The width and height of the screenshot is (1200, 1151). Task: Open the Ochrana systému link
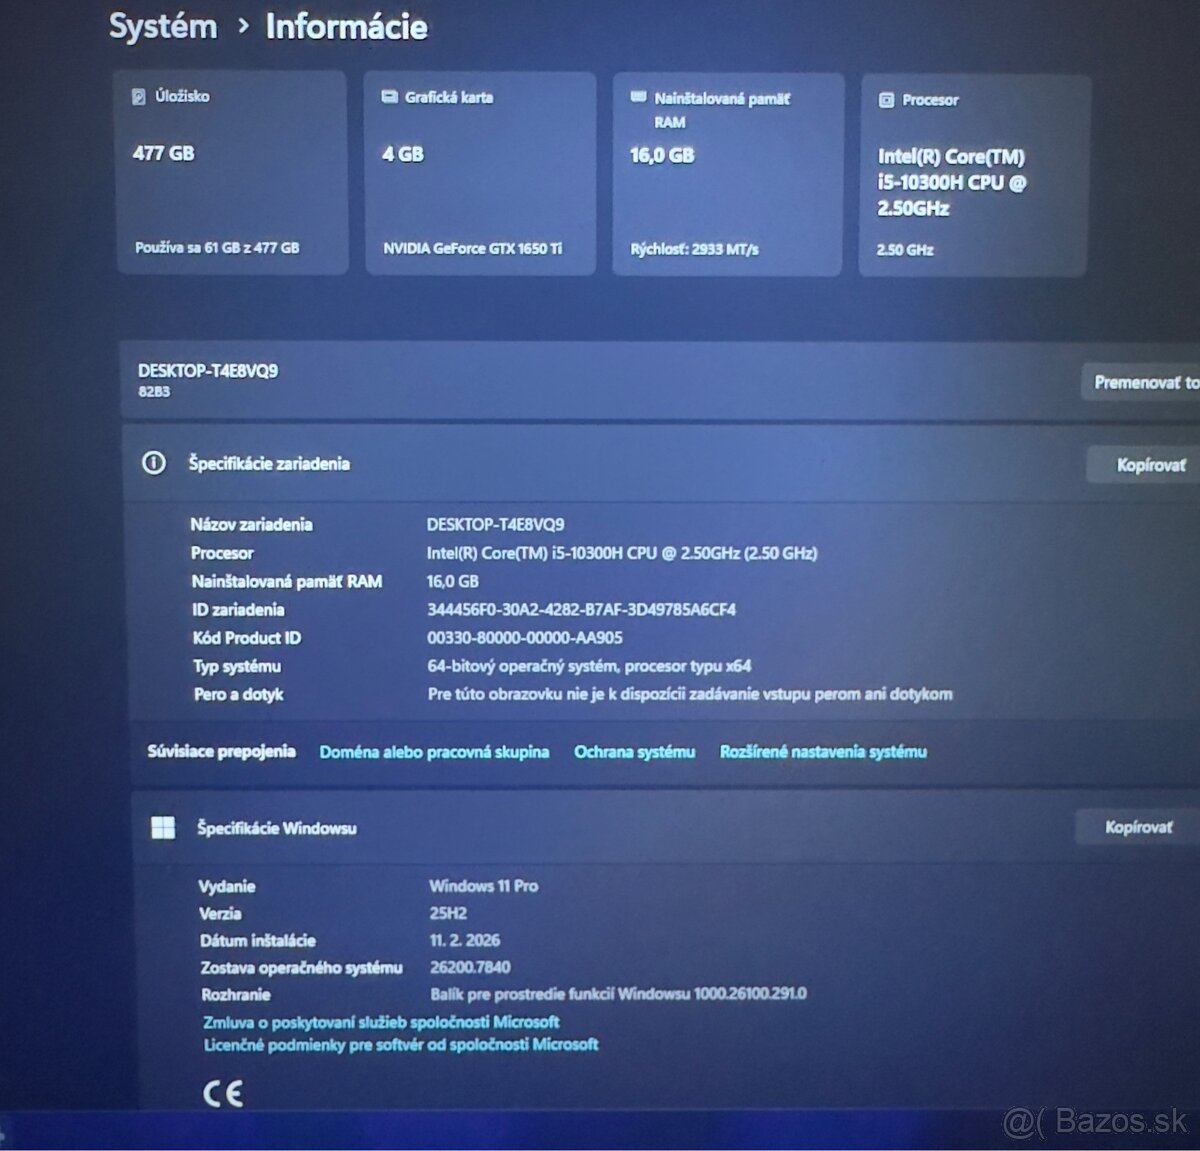[634, 751]
